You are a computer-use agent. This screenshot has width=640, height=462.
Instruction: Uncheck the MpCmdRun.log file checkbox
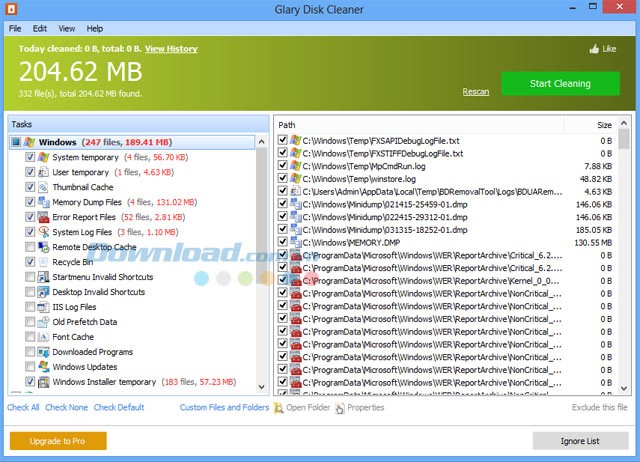point(282,166)
